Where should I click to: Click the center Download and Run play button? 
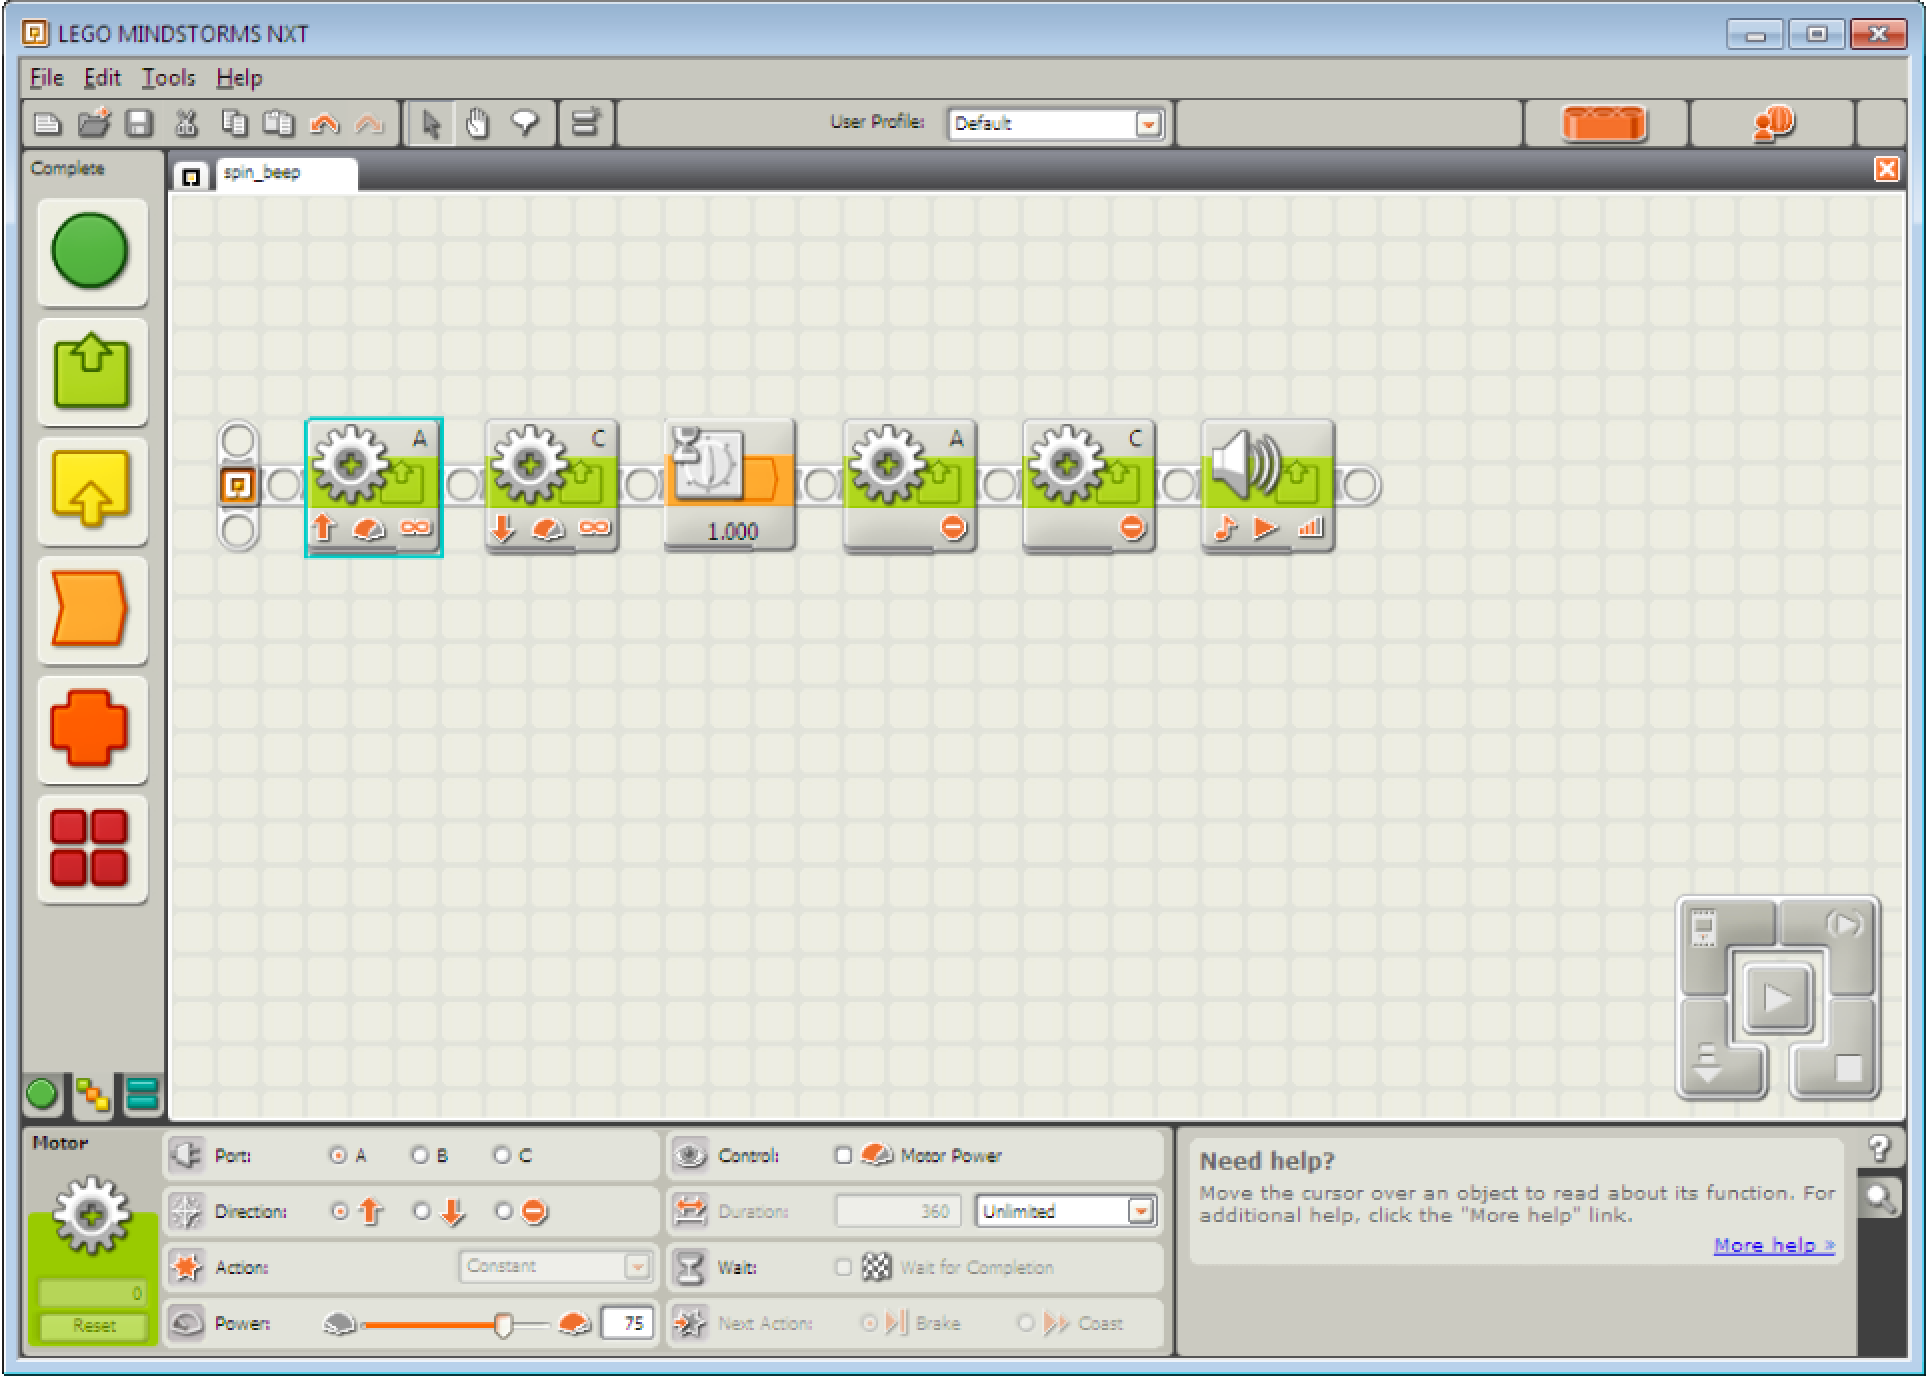pyautogui.click(x=1777, y=998)
